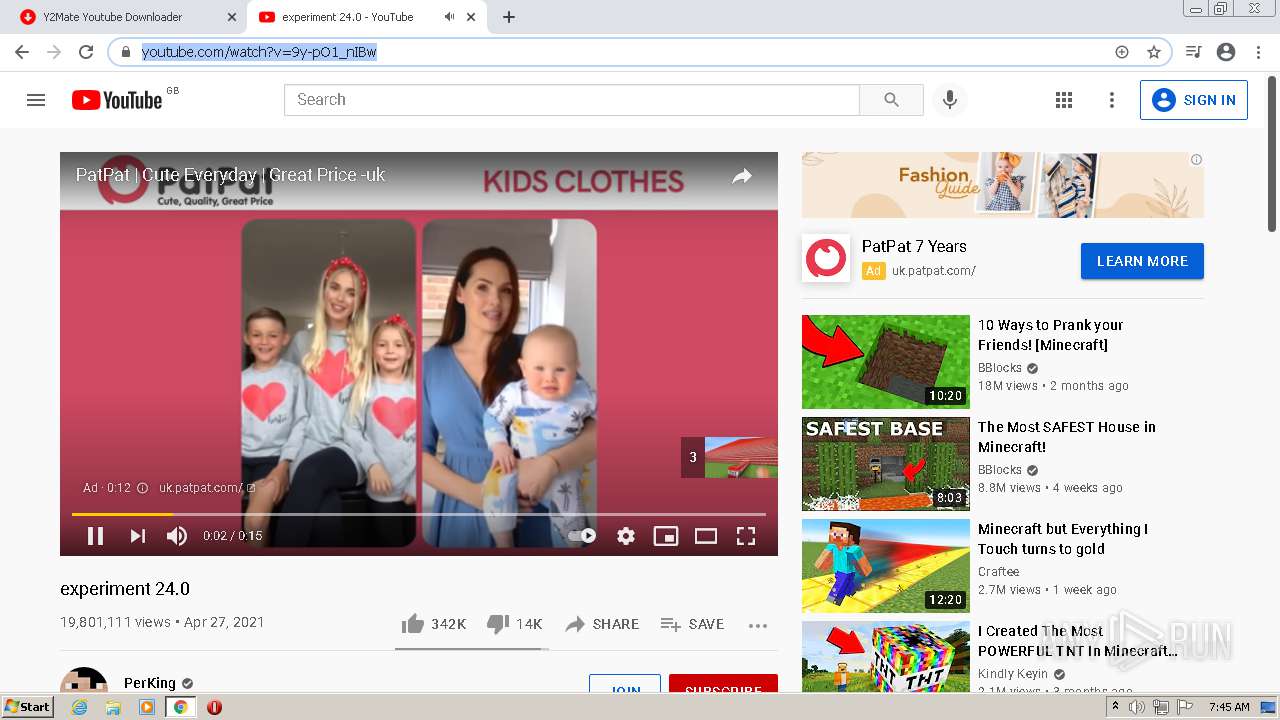Click the LEARN MORE ad button
This screenshot has height=720, width=1280.
(1142, 261)
